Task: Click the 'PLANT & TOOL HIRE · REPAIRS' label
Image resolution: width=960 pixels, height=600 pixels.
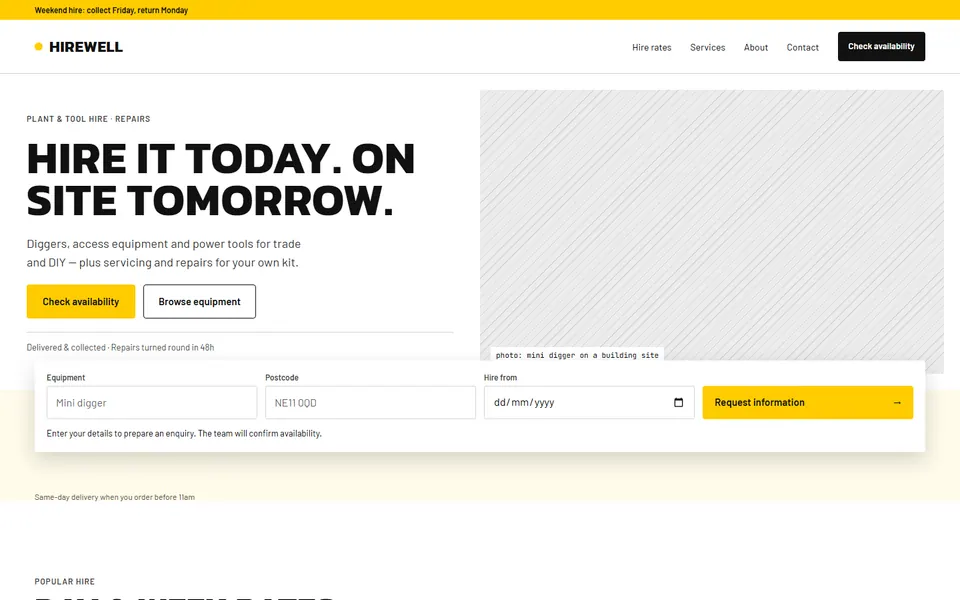Action: (88, 119)
